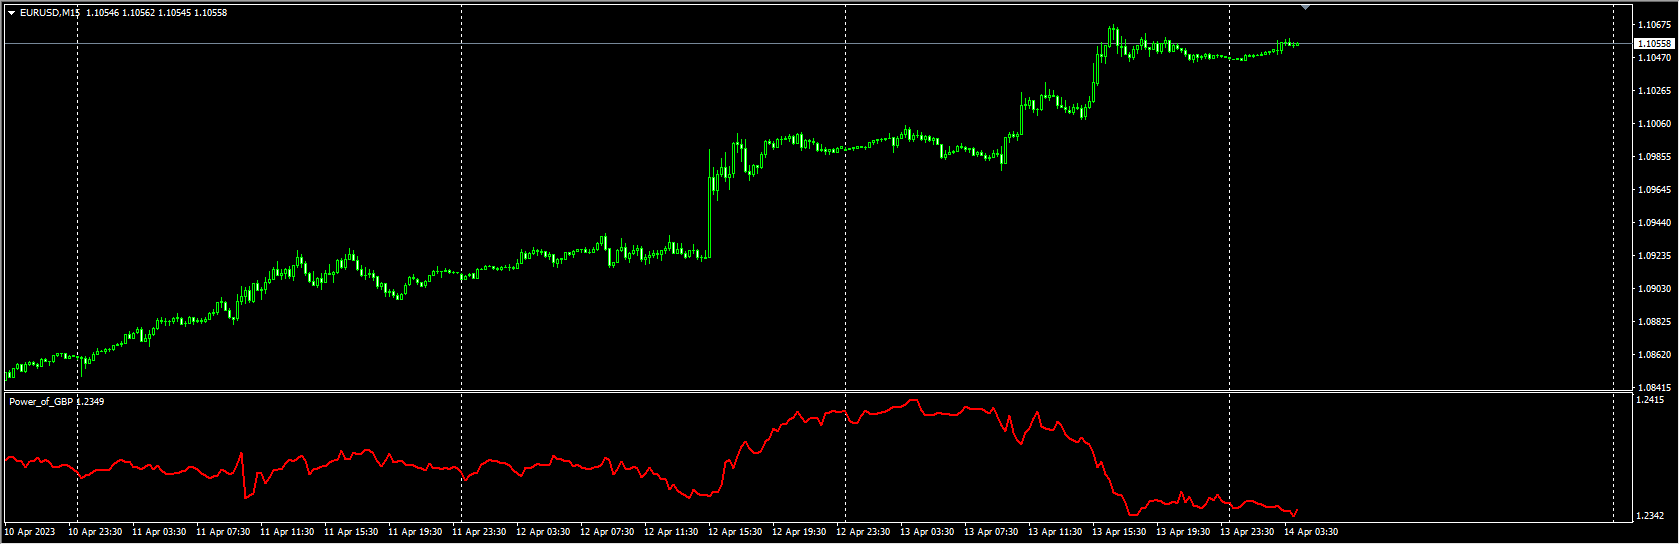
Task: Click price scale value 1.10675
Action: pyautogui.click(x=1655, y=24)
